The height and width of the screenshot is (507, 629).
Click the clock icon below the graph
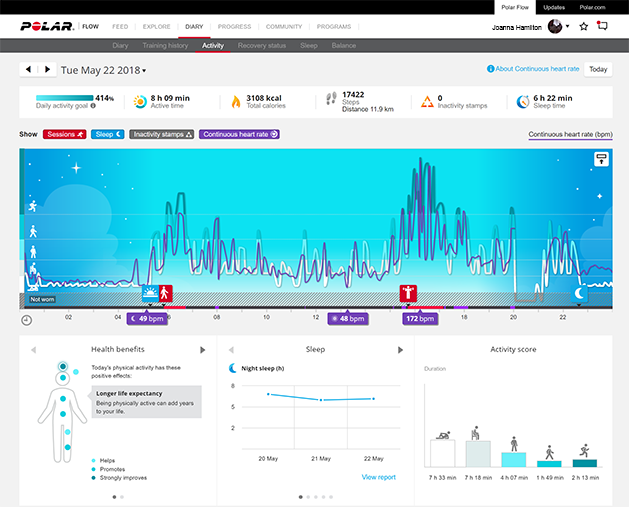pos(26,320)
